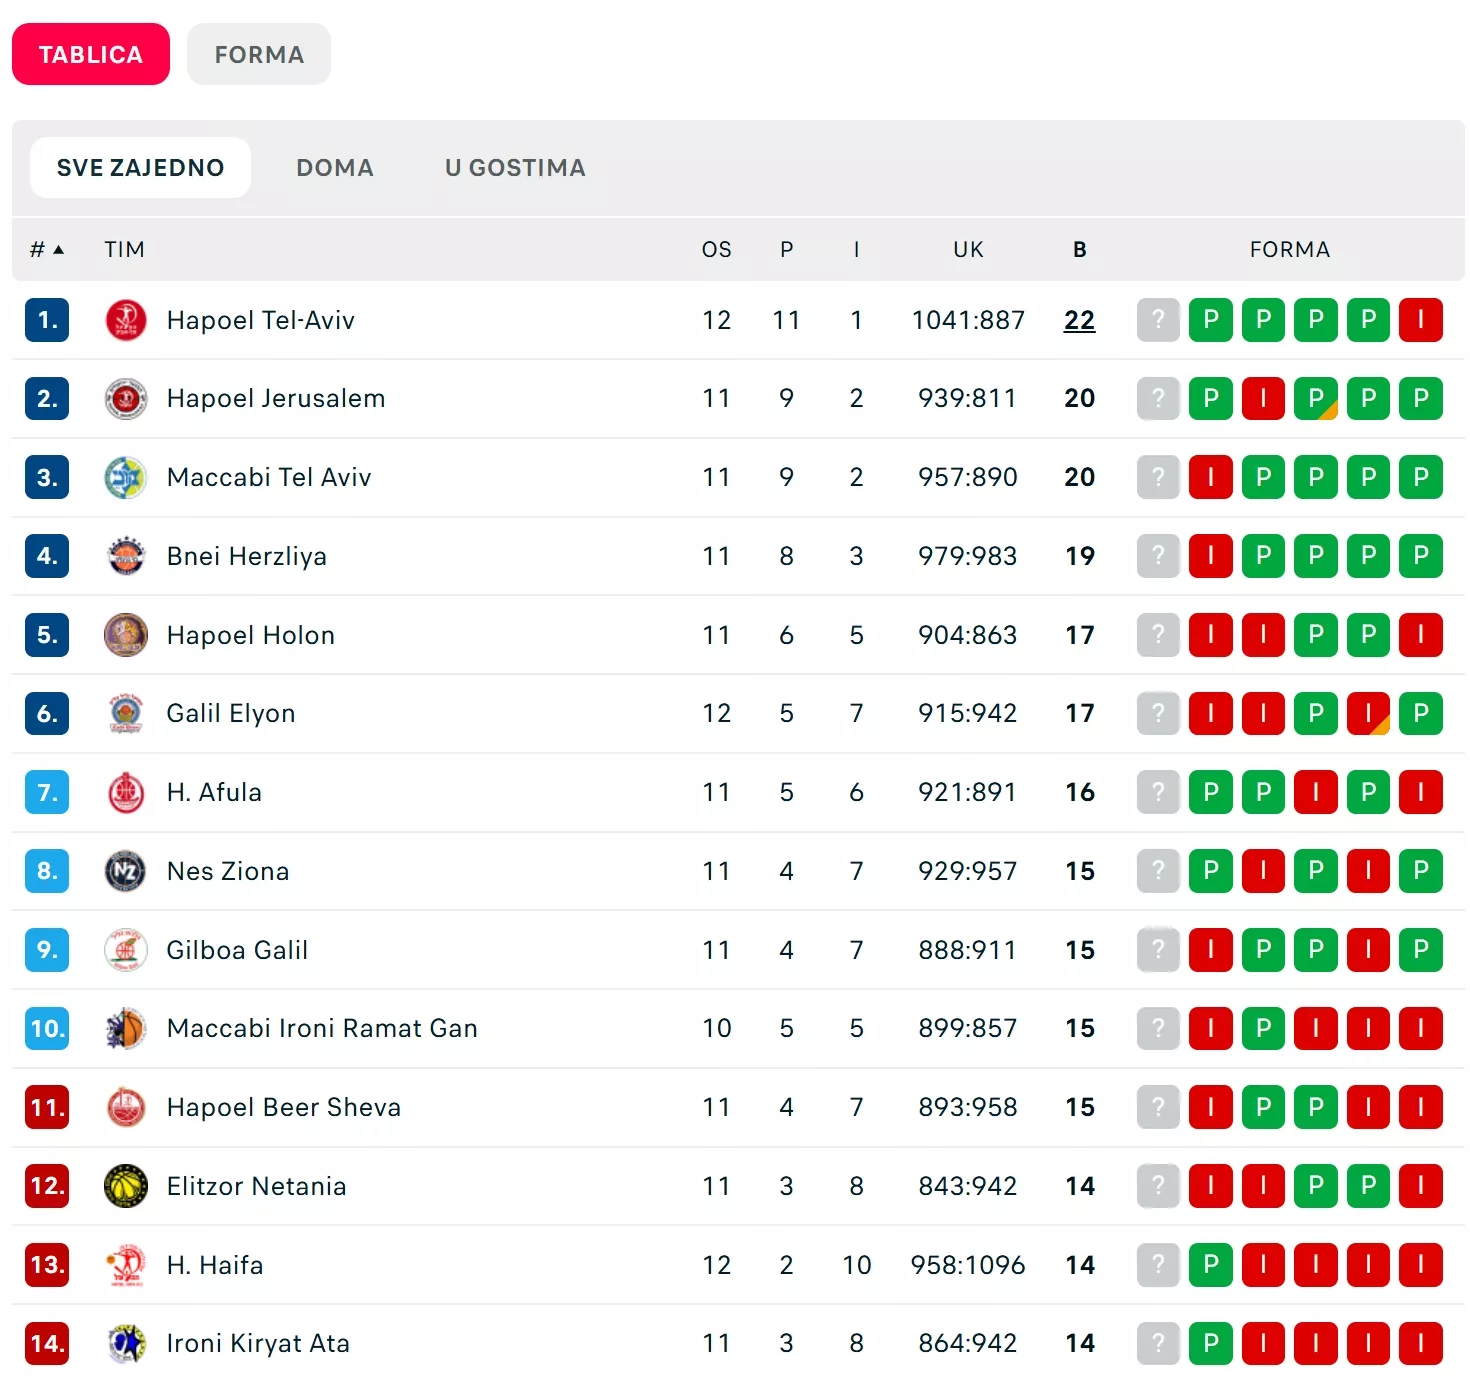Show the DOMA home standings
This screenshot has width=1470, height=1376.
click(335, 168)
